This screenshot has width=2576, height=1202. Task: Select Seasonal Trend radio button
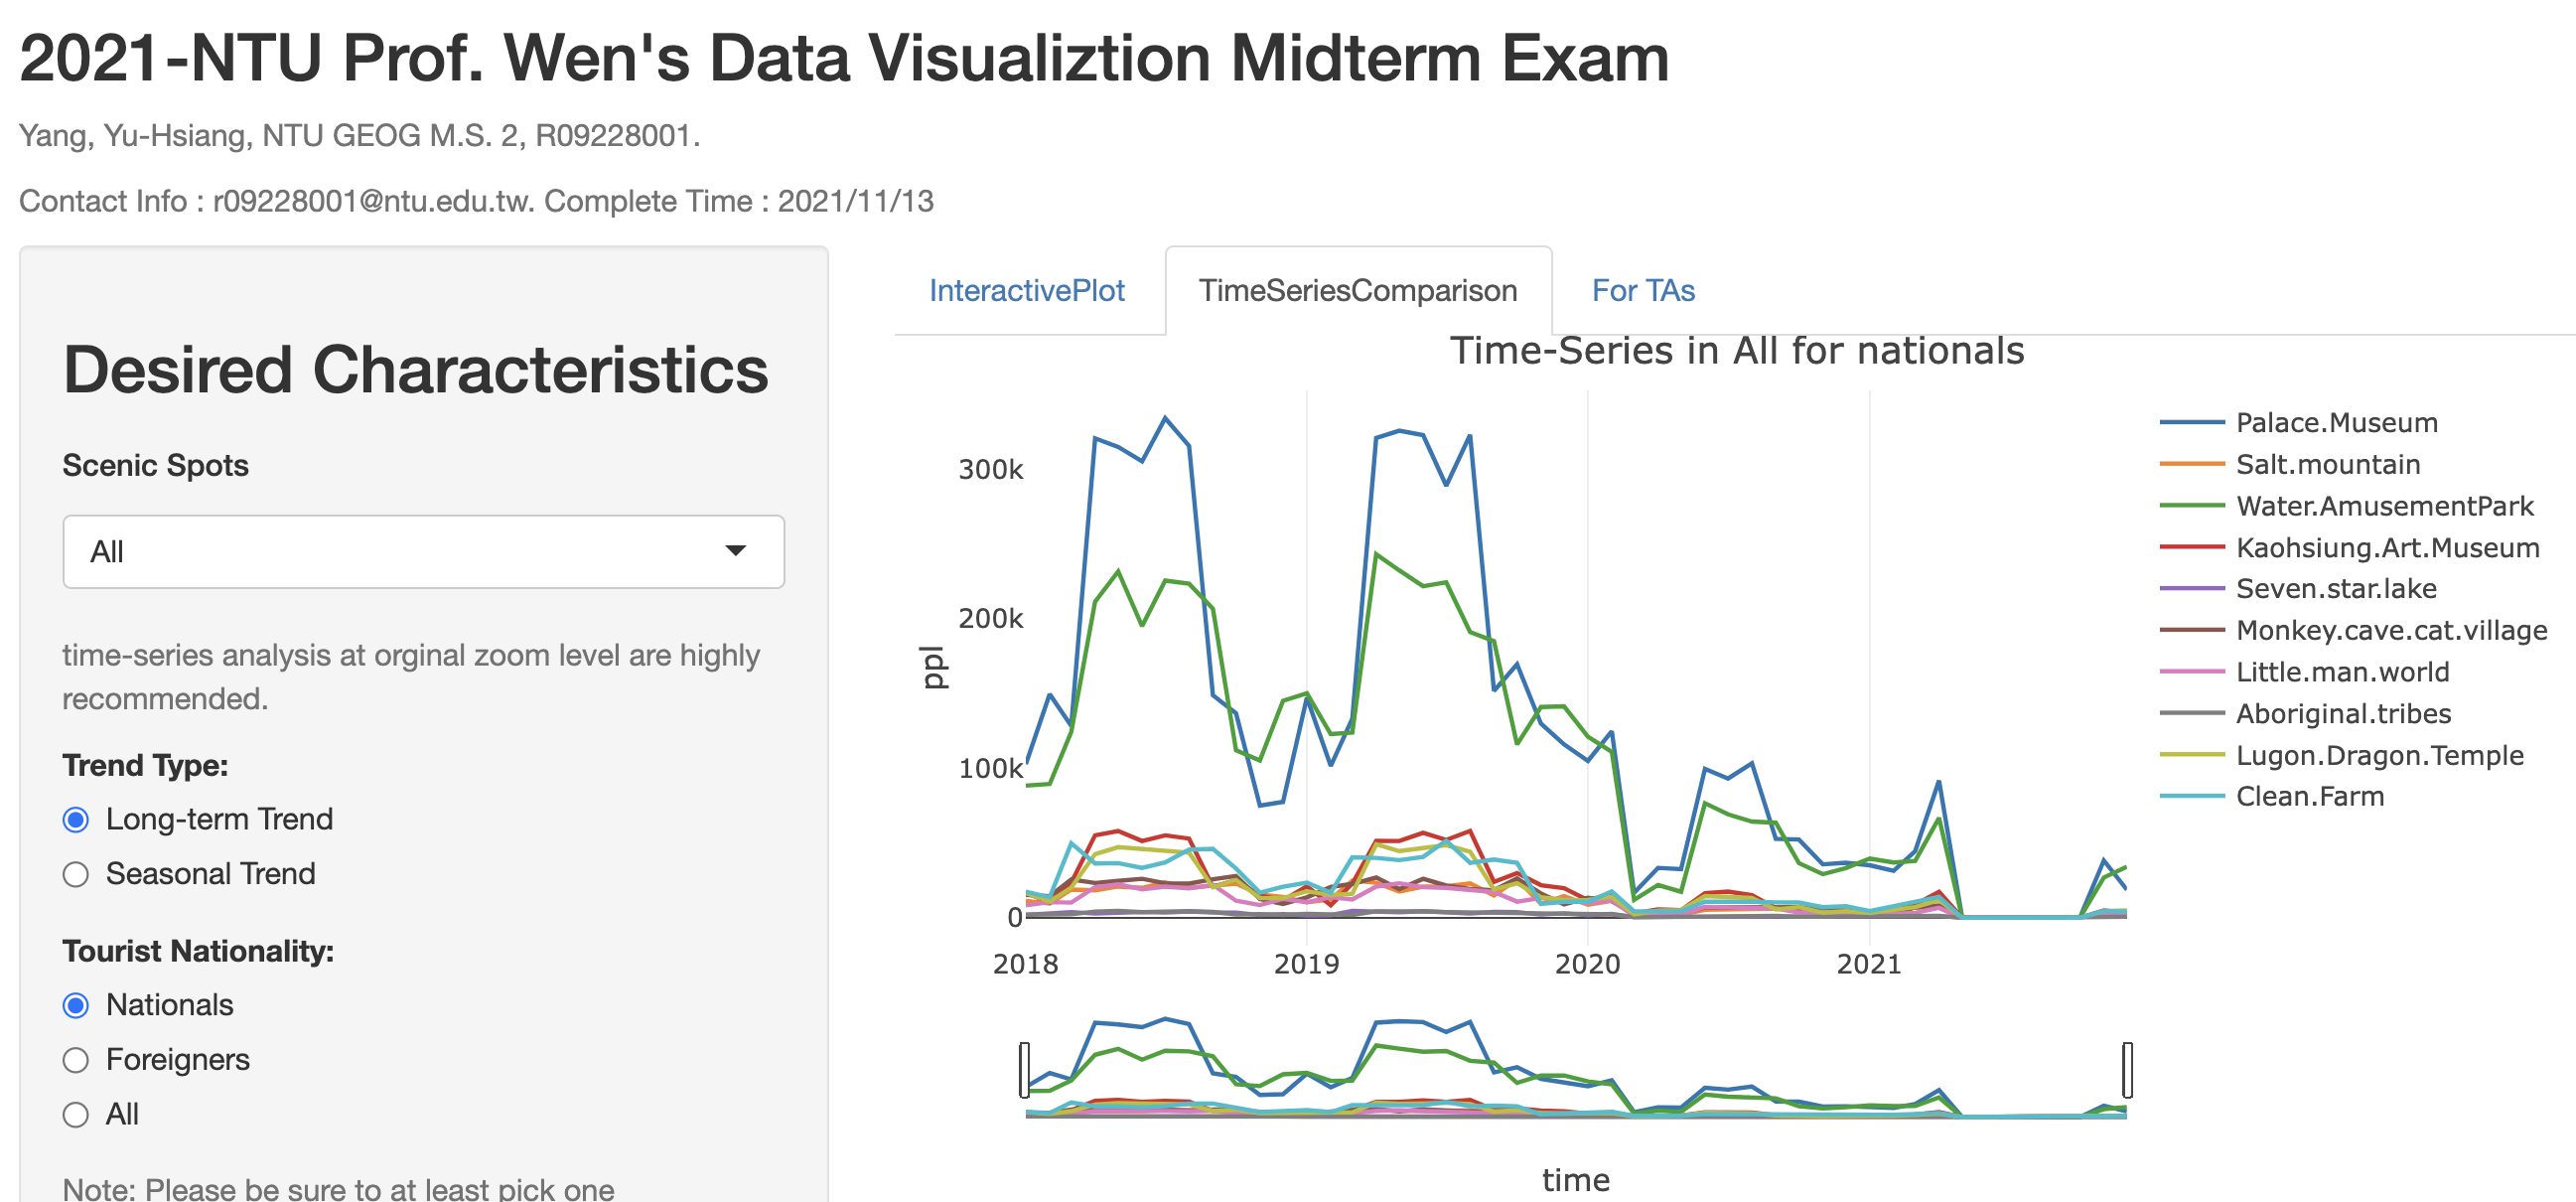pos(76,874)
